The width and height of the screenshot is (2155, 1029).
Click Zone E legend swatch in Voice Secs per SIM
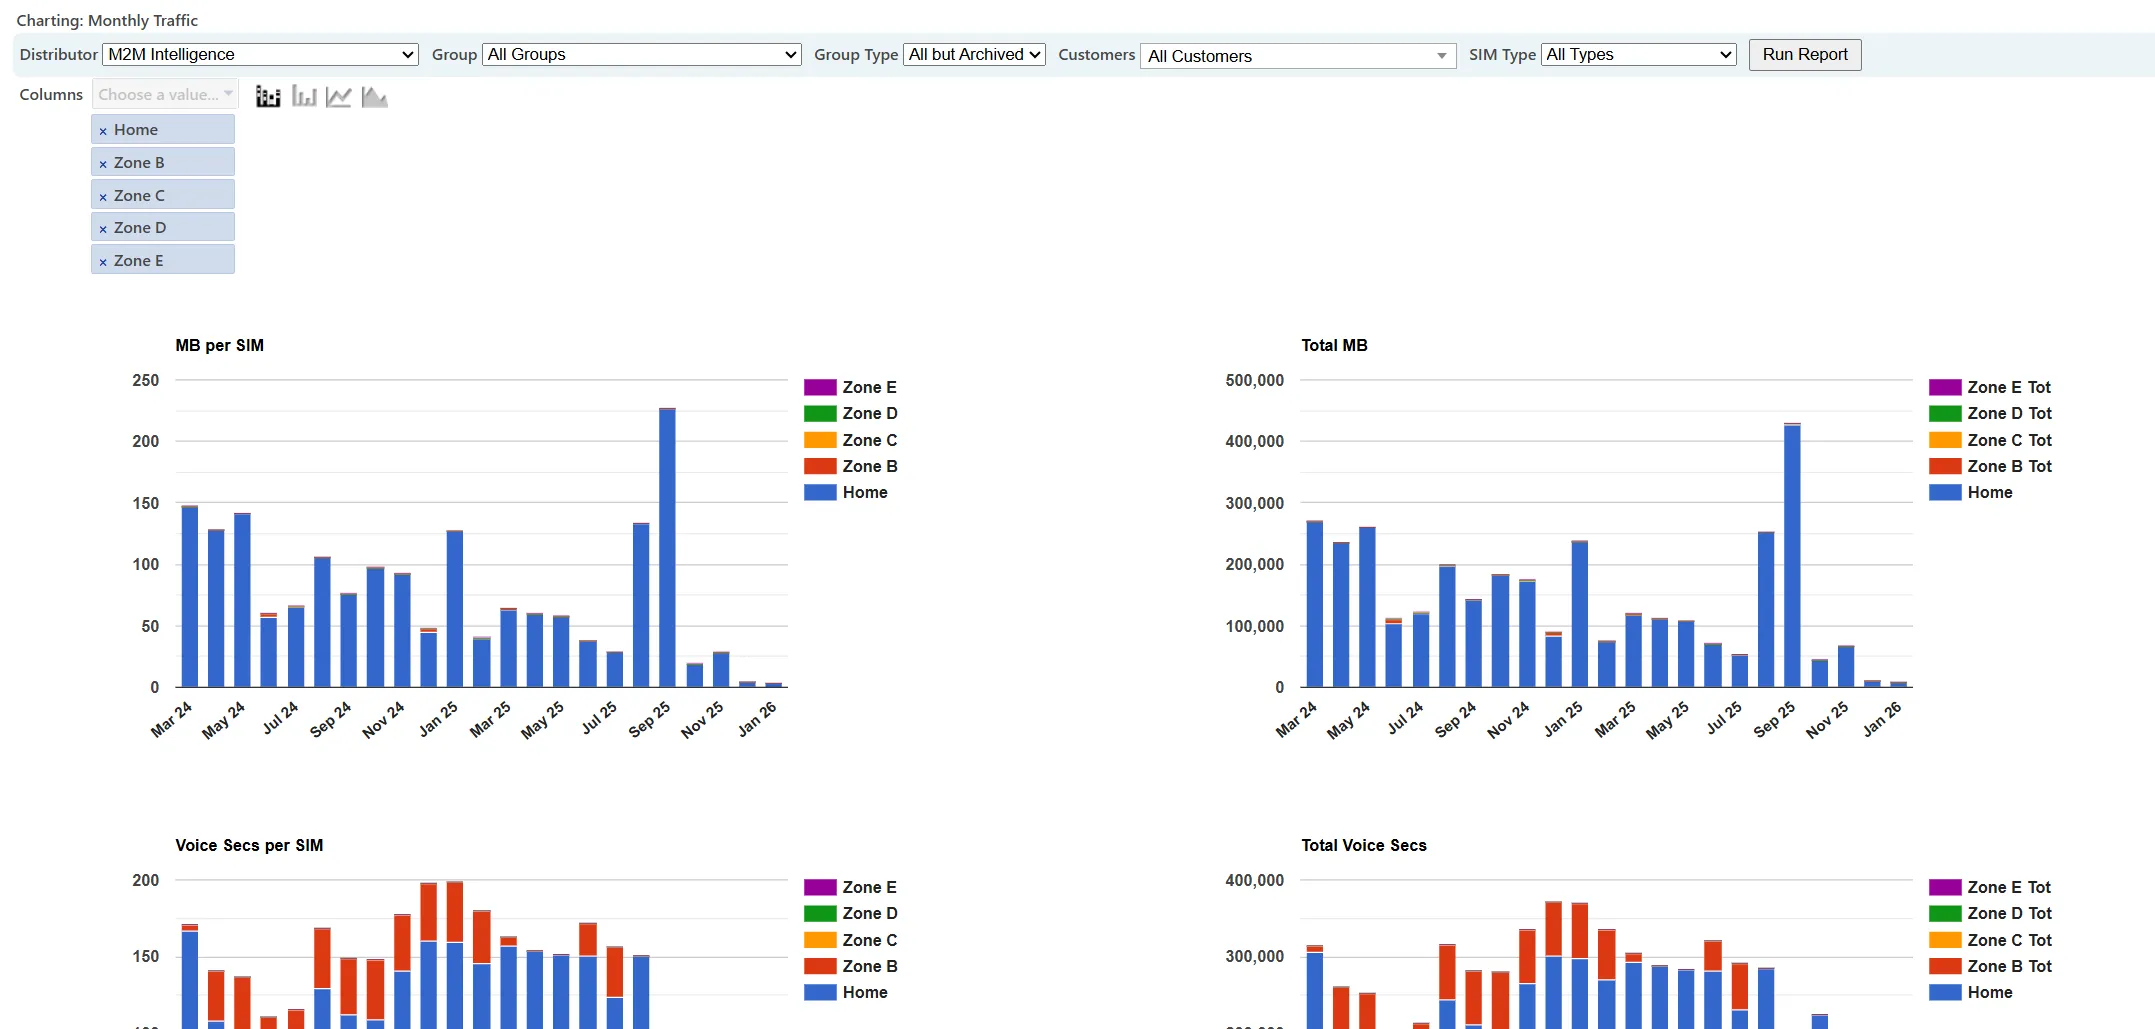(x=820, y=887)
